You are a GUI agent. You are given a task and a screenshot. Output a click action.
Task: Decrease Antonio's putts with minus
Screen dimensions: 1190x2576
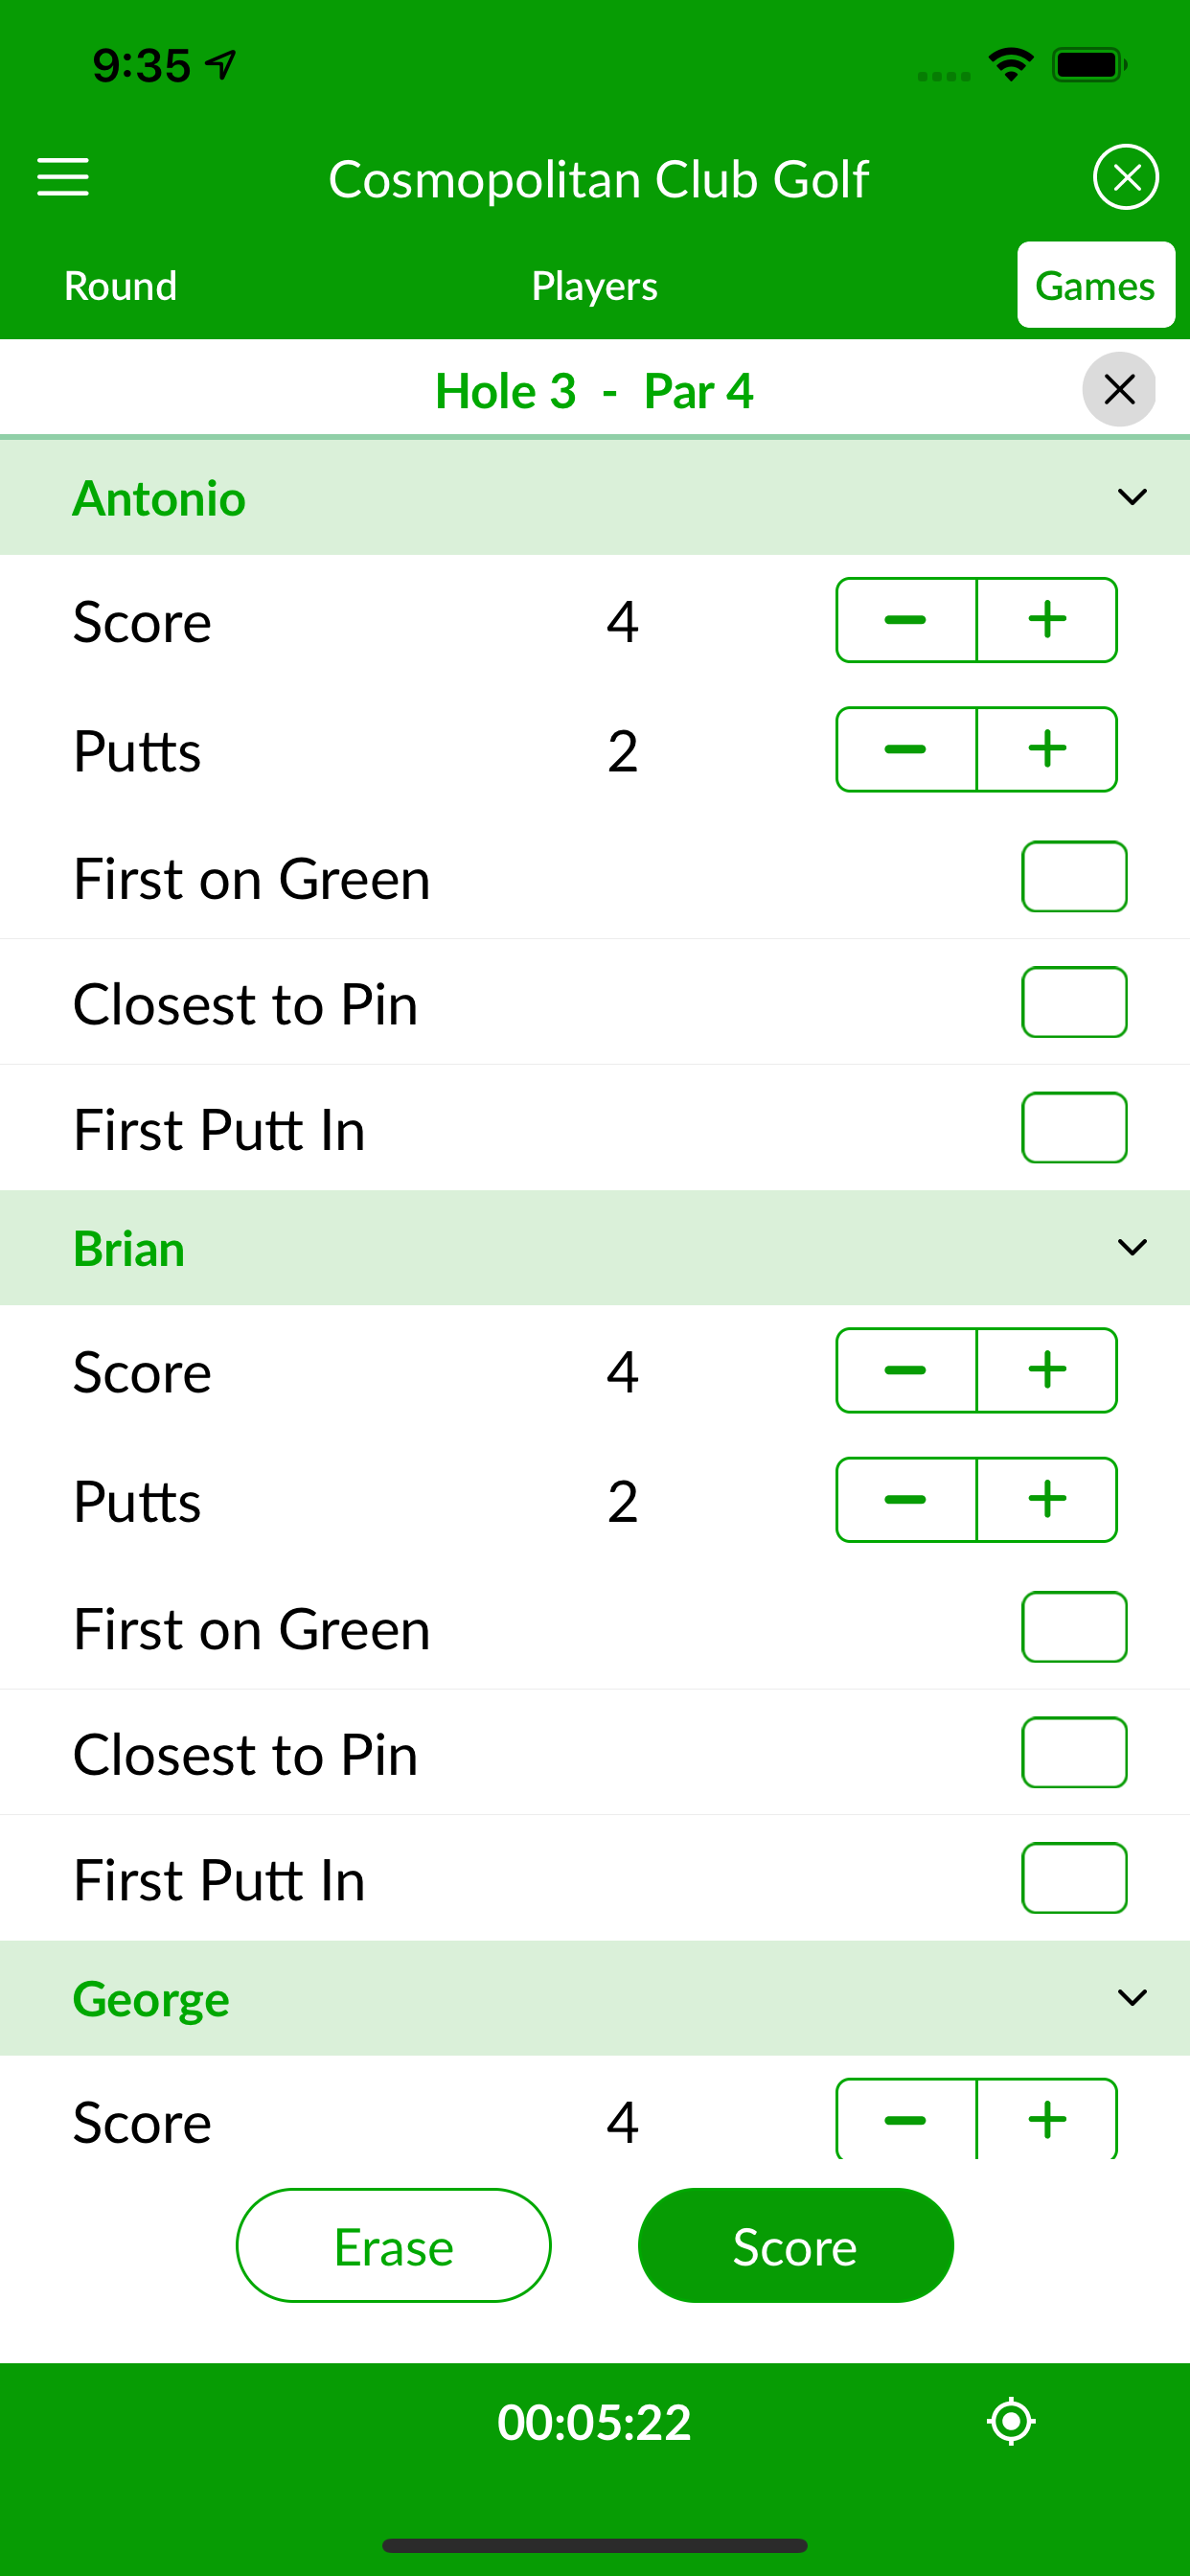905,749
